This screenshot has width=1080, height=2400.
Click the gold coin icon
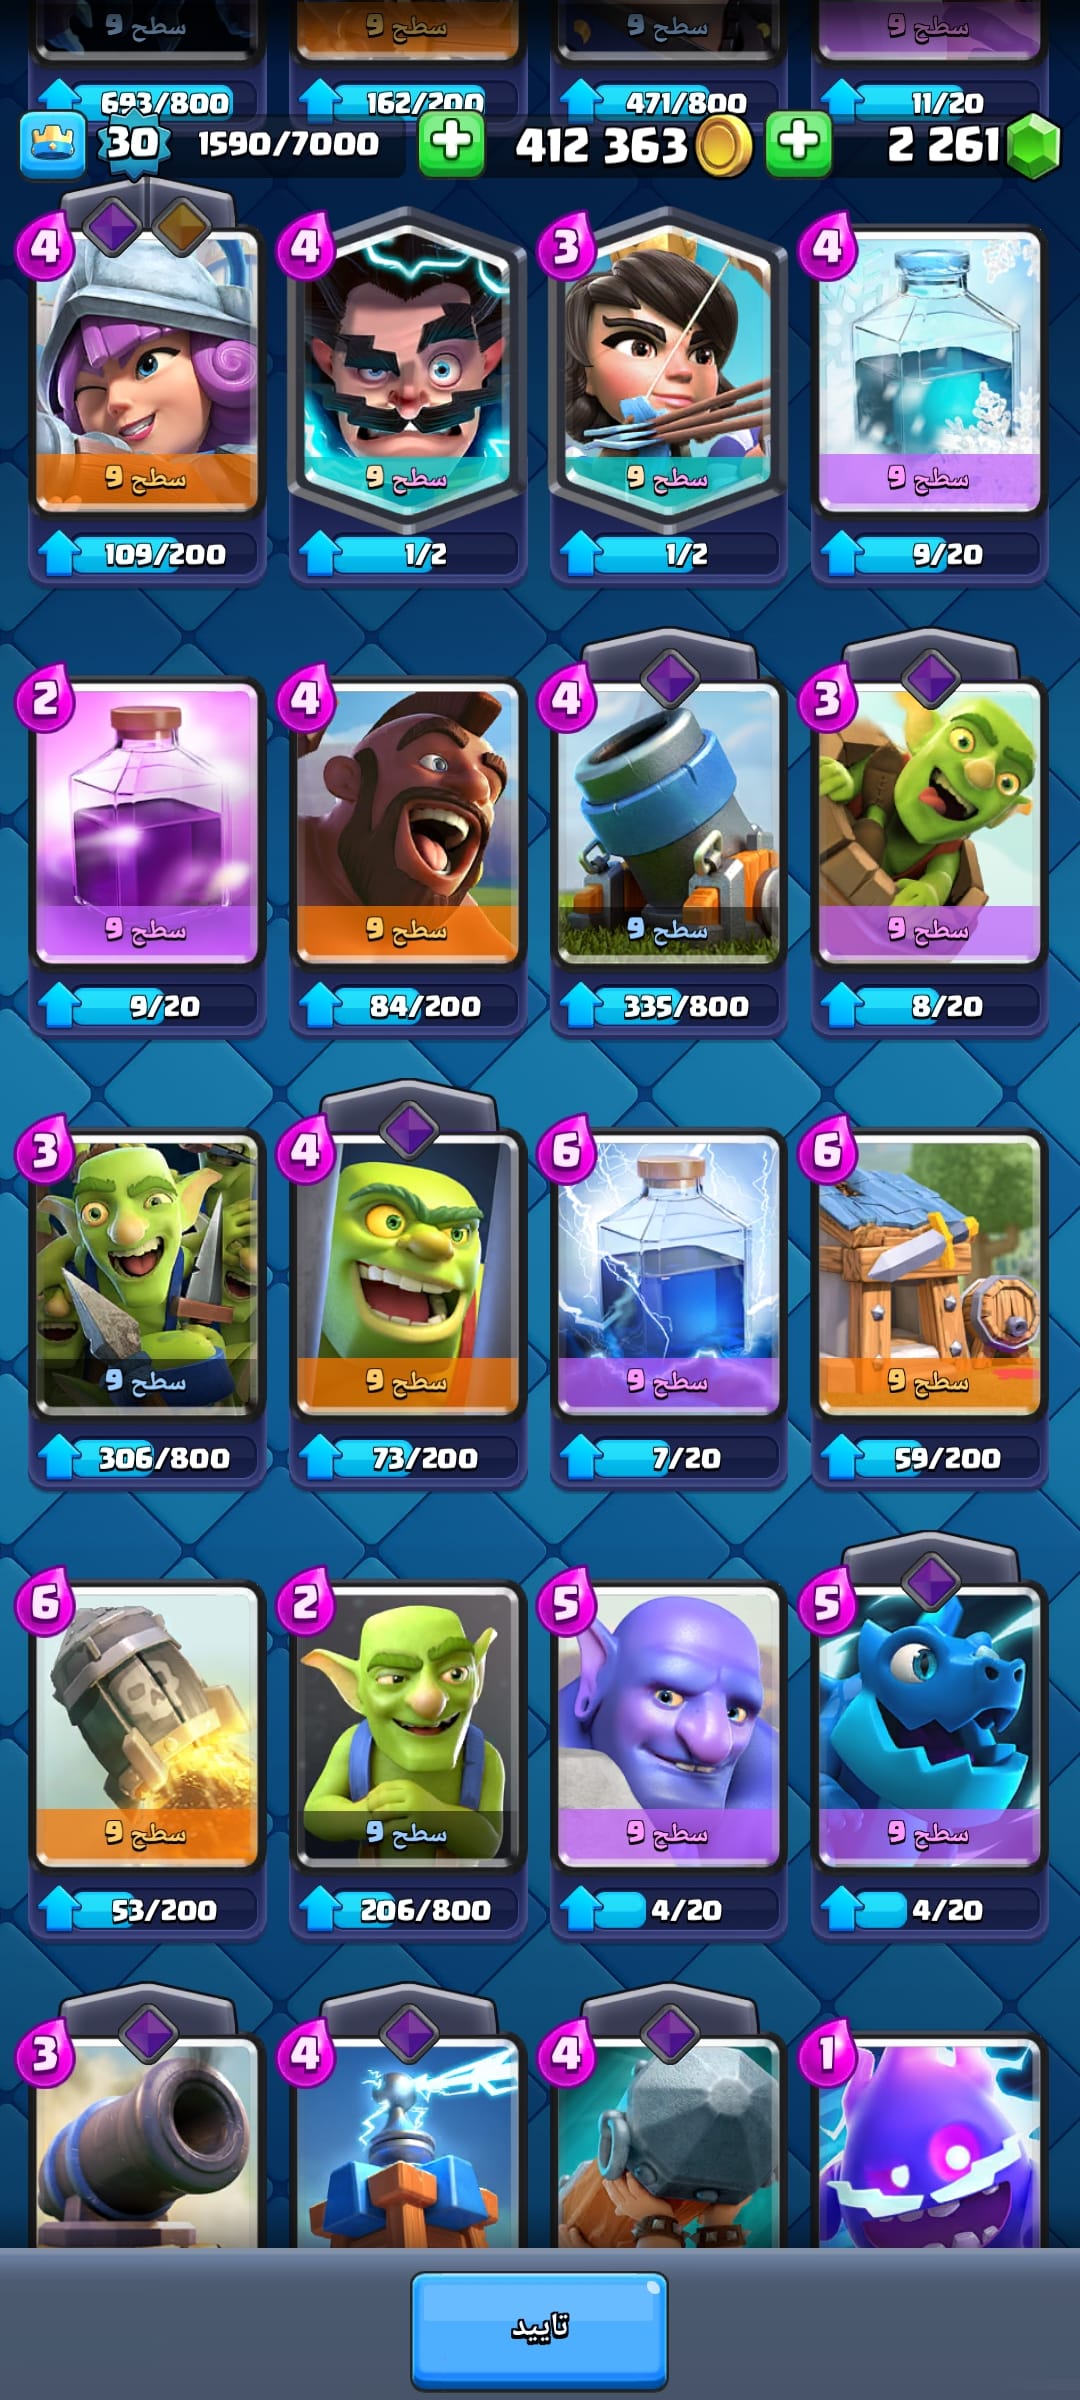(x=723, y=146)
